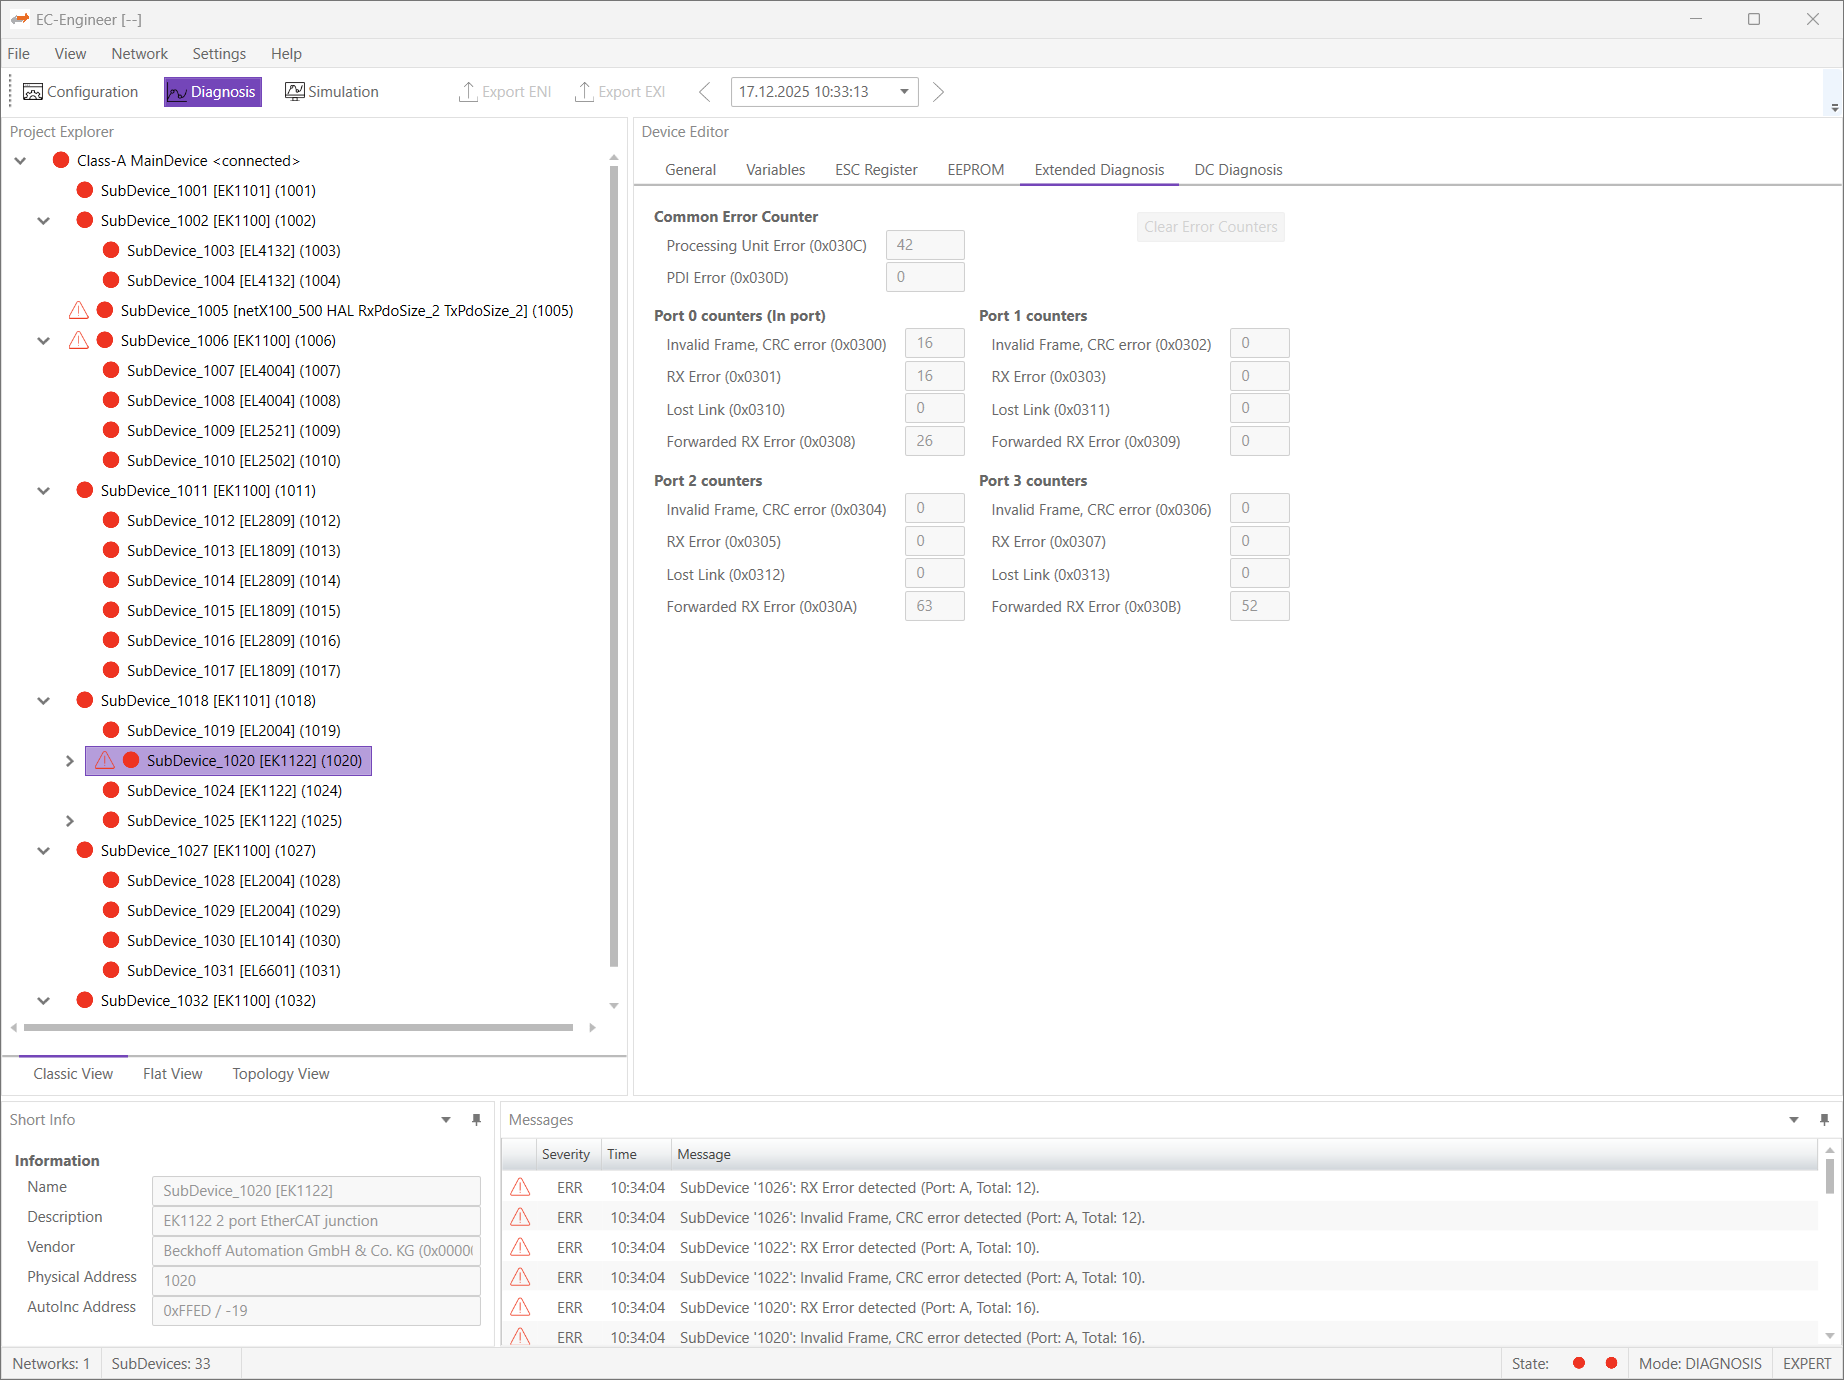Select the Diagnosis mode toggle
The width and height of the screenshot is (1844, 1380).
point(212,91)
